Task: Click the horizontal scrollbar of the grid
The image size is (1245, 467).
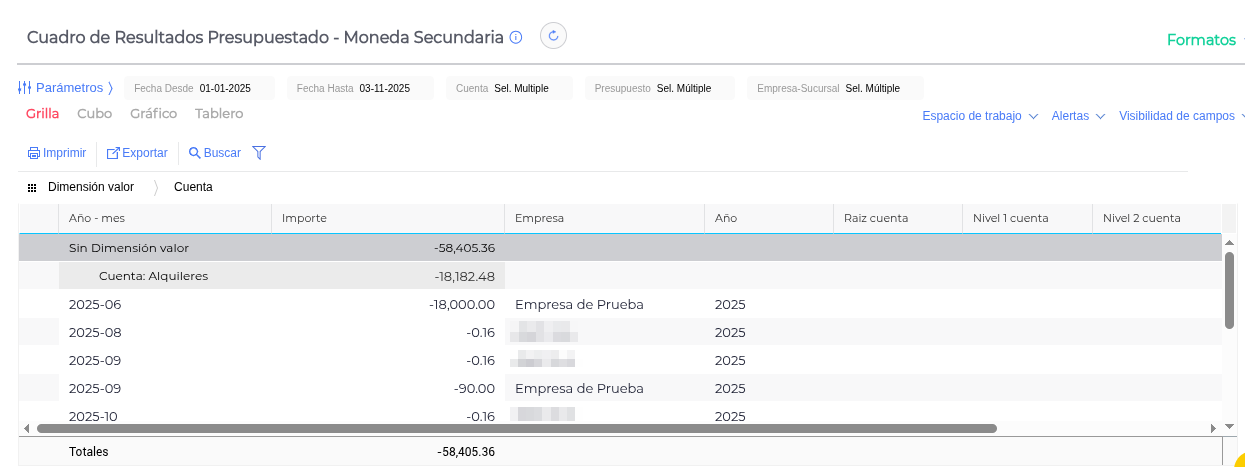Action: coord(516,428)
